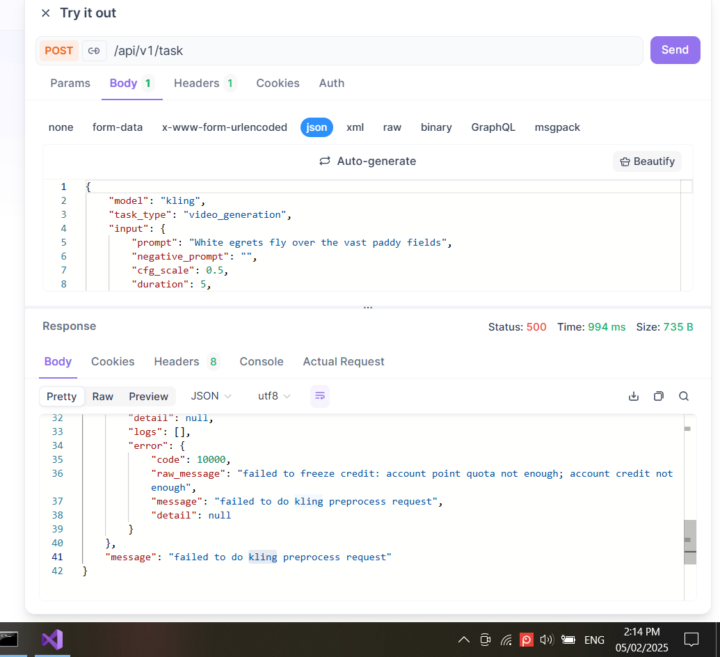Select the json body type
Image resolution: width=720 pixels, height=657 pixels.
point(316,127)
